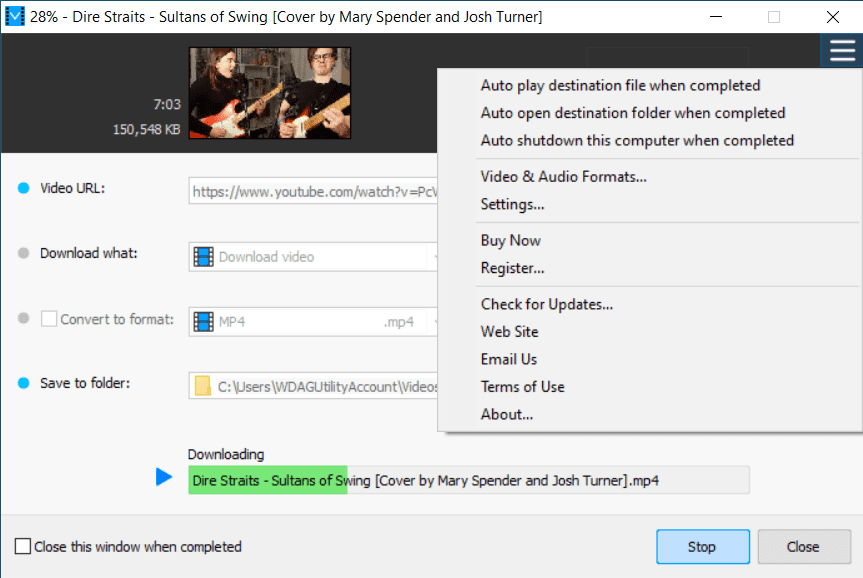Click the 150,548 KB file size text
The width and height of the screenshot is (863, 578).
point(146,129)
